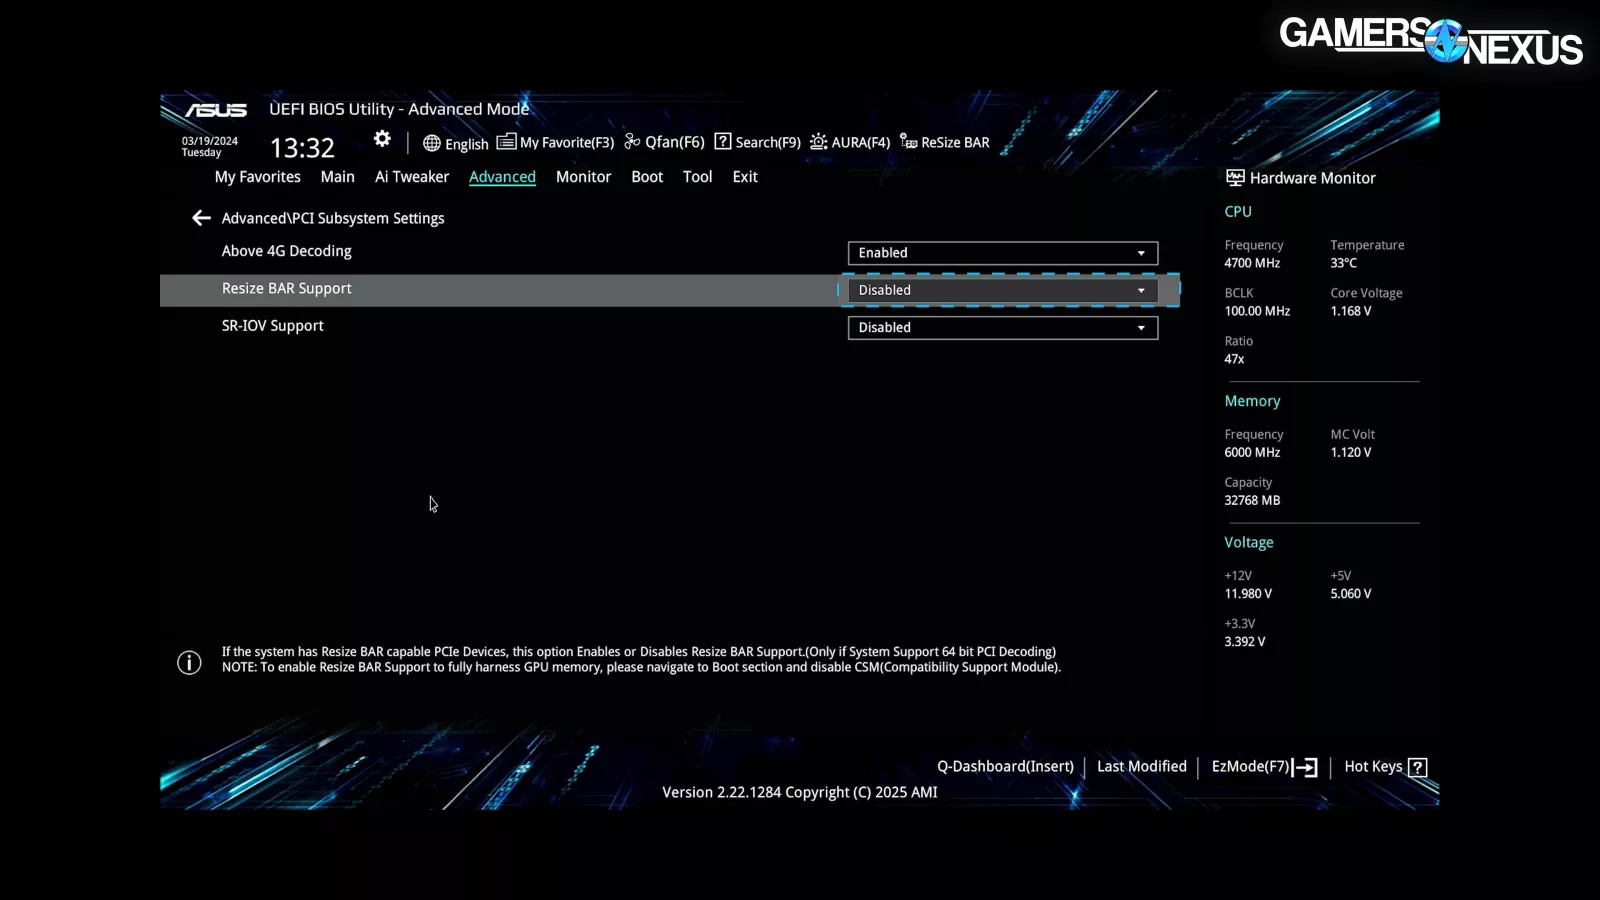Click the EzMode exit arrow icon
The image size is (1600, 900).
point(1305,767)
